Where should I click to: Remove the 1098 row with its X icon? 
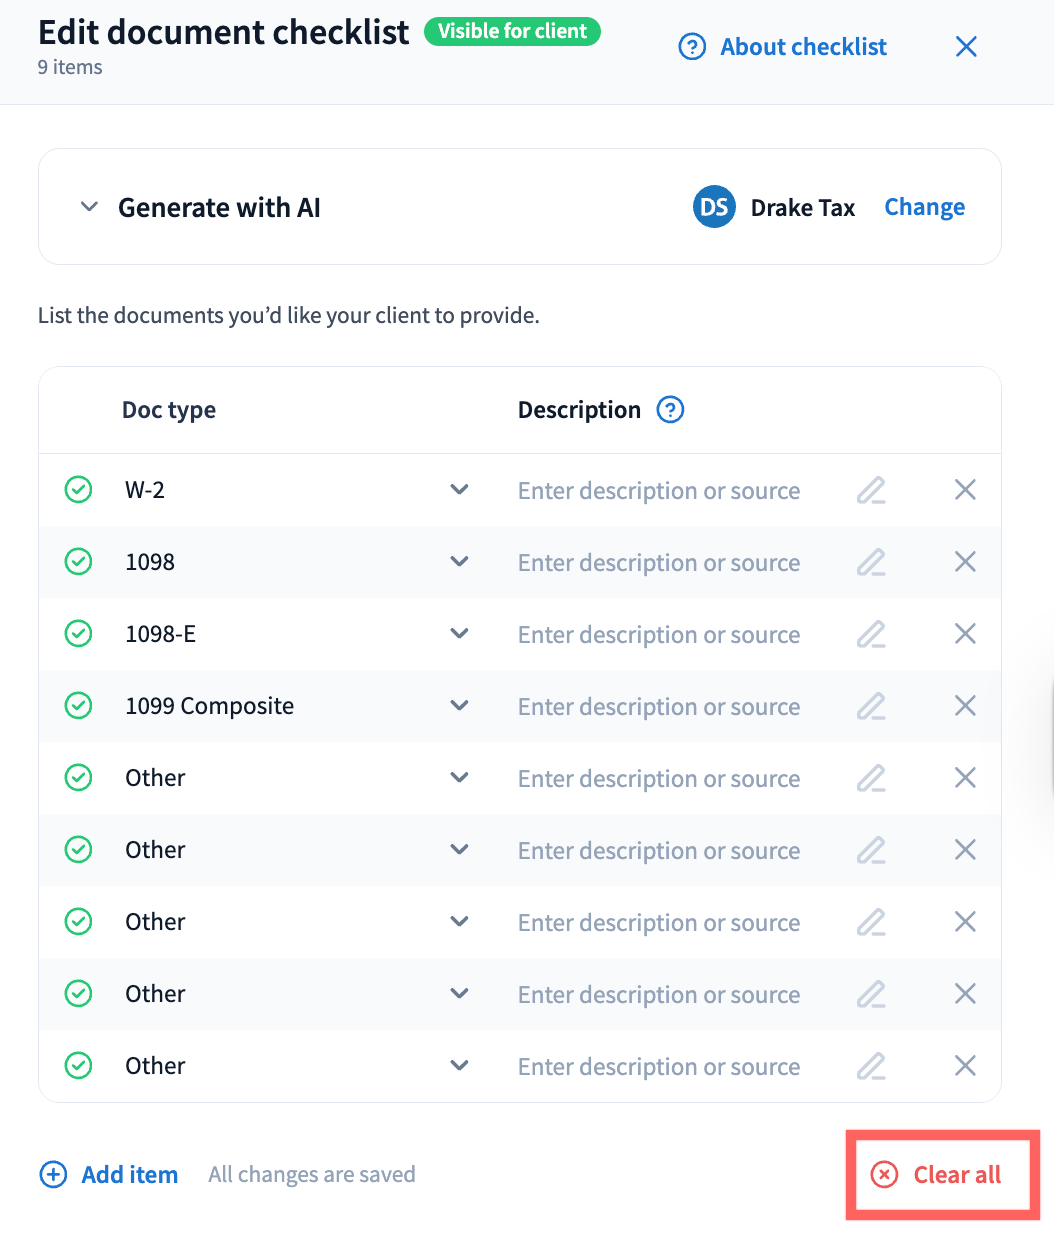coord(965,562)
